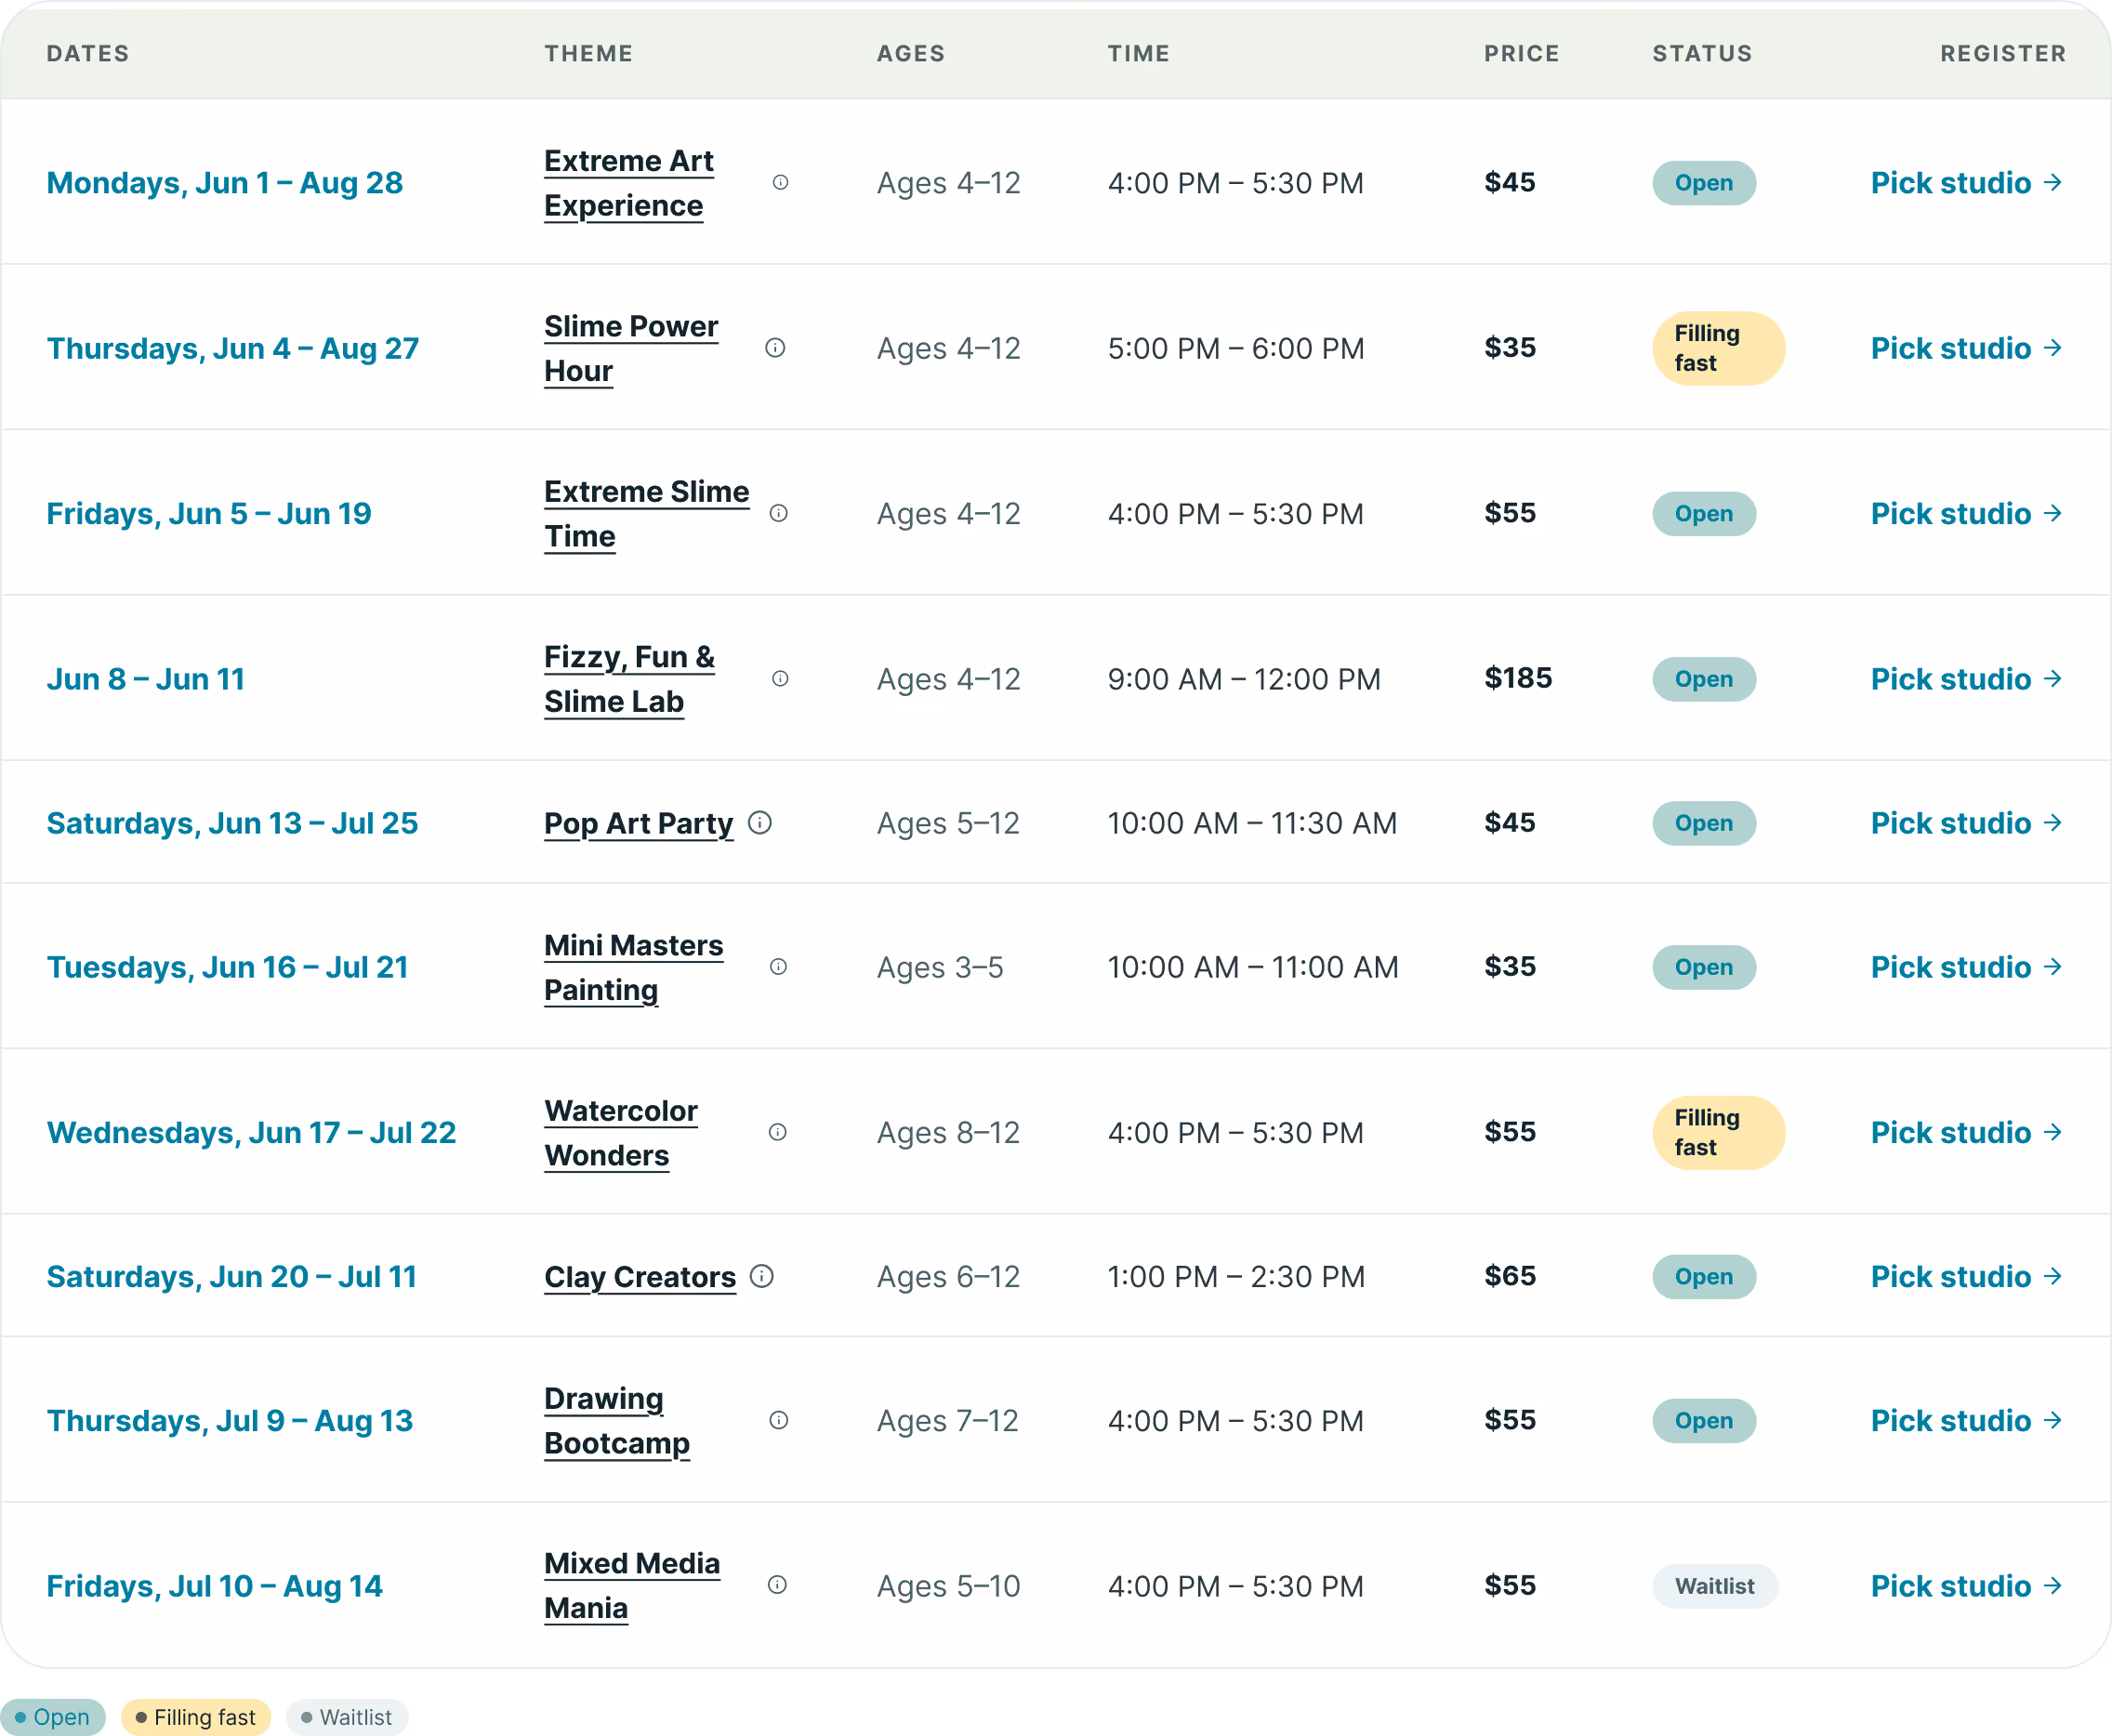The image size is (2112, 1736).
Task: Select the Wednesdays, Jun 17 – Jul 22 date
Action: 252,1133
